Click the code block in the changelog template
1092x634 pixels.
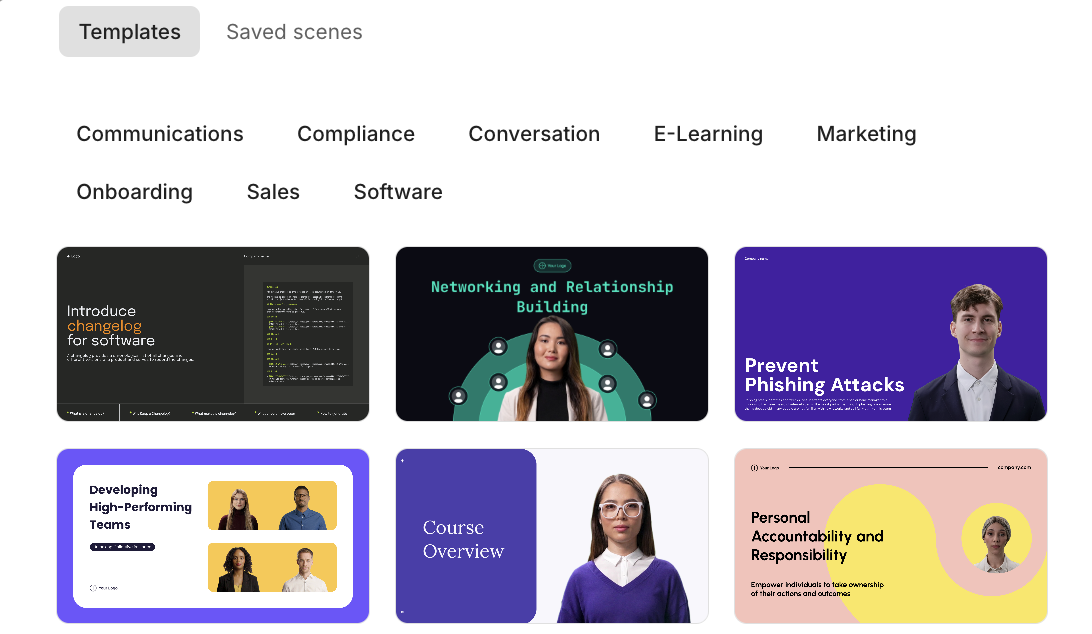coord(308,333)
